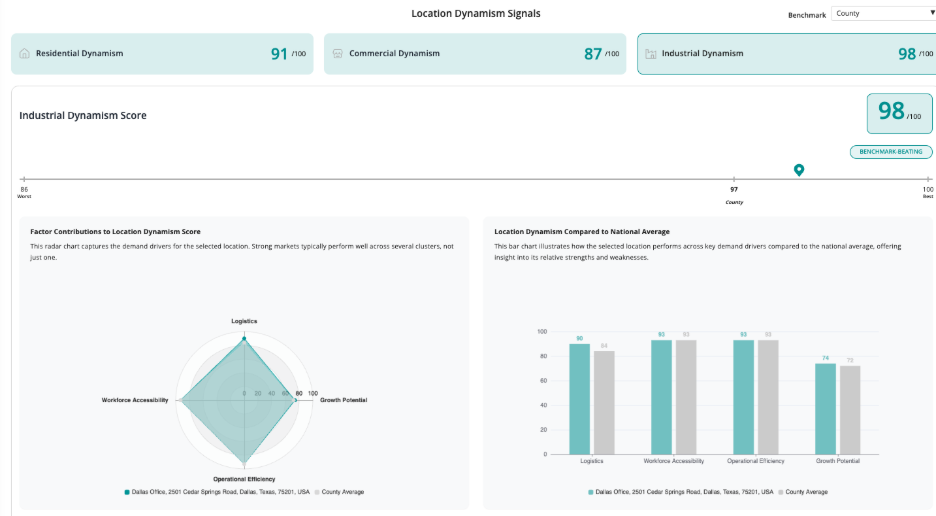The image size is (936, 516).
Task: Click the storefront icon on Commercial Dynamism card
Action: click(337, 54)
